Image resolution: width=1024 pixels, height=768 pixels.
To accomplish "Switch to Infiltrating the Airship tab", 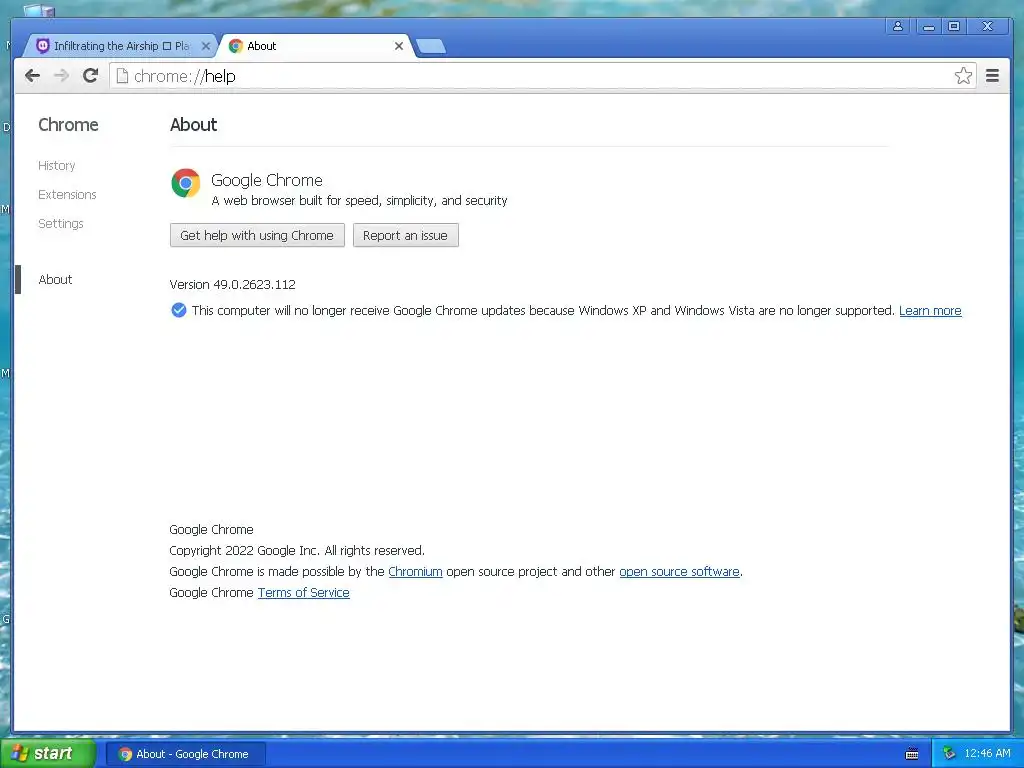I will pos(121,46).
